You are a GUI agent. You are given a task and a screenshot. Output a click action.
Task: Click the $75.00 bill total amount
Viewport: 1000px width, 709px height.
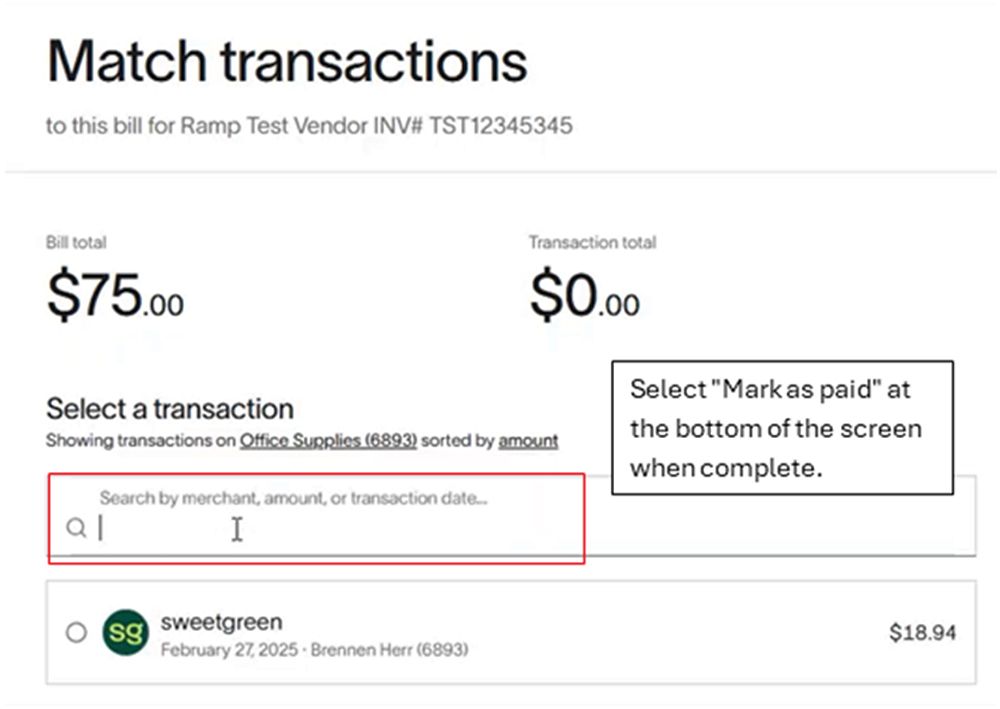115,296
